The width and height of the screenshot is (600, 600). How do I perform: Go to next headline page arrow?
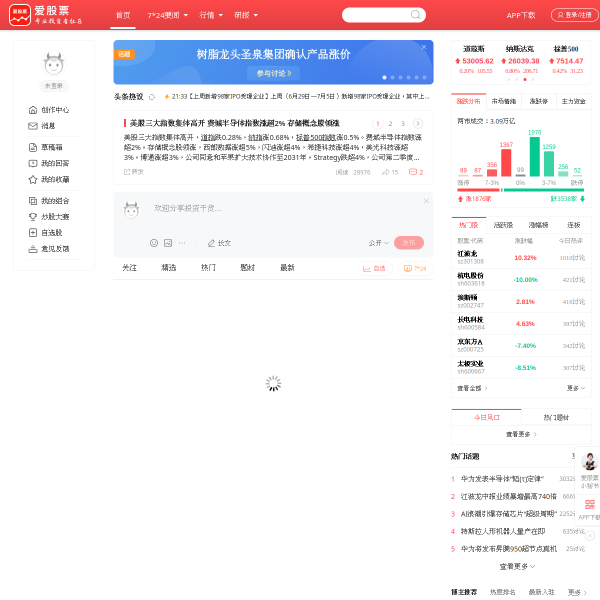[418, 124]
